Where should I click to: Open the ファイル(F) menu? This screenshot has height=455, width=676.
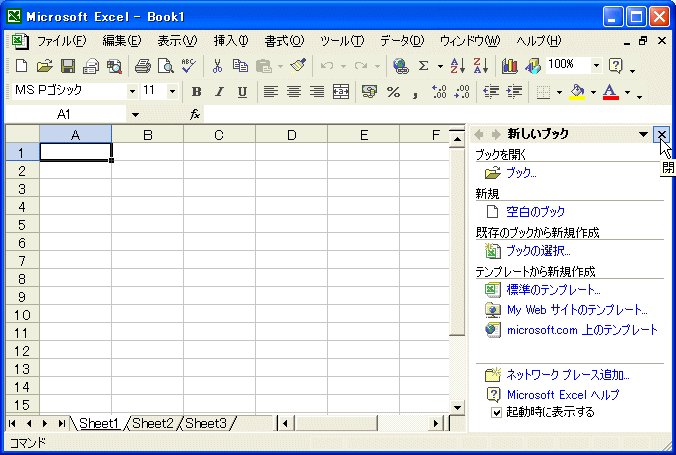[x=61, y=41]
